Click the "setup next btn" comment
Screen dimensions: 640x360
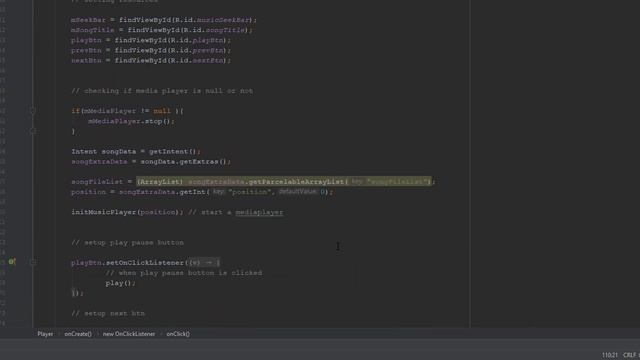tap(108, 313)
